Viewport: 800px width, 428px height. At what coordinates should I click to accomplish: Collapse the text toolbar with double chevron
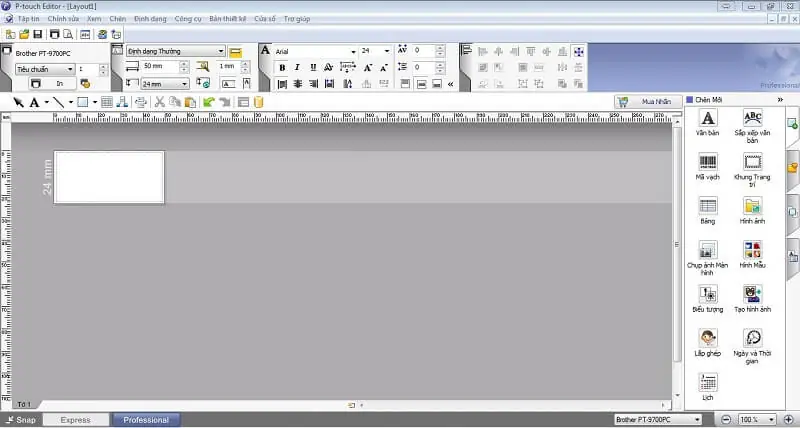point(451,85)
